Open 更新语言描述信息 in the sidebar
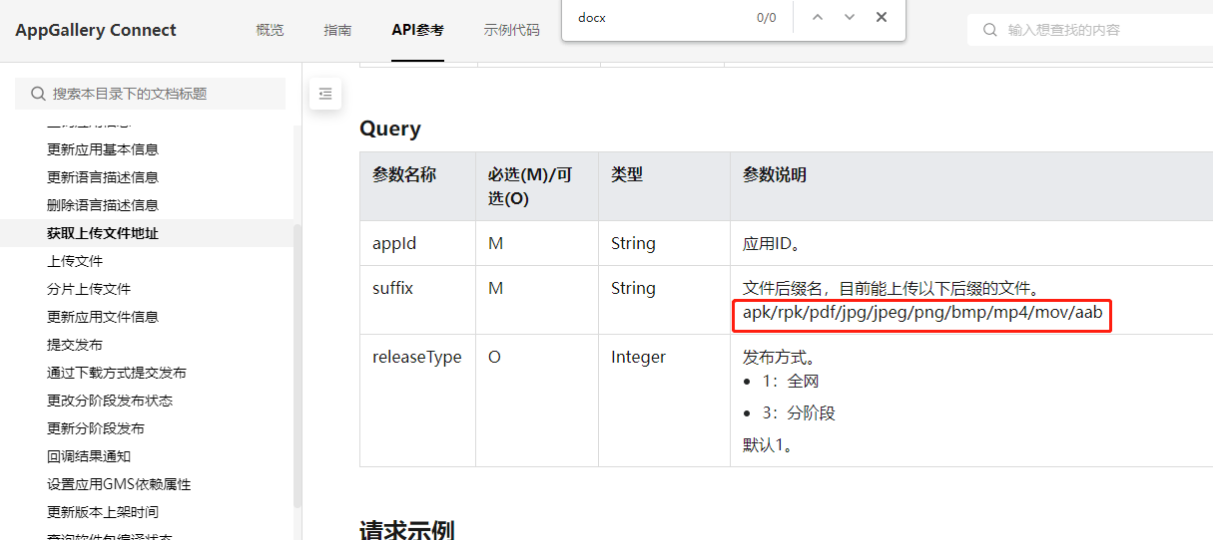Viewport: 1213px width, 540px height. (x=103, y=177)
